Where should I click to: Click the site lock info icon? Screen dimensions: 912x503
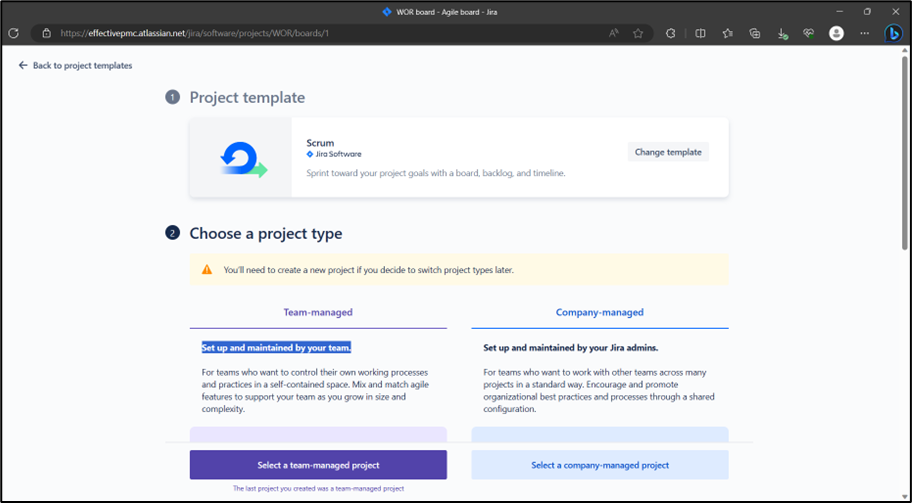point(47,33)
